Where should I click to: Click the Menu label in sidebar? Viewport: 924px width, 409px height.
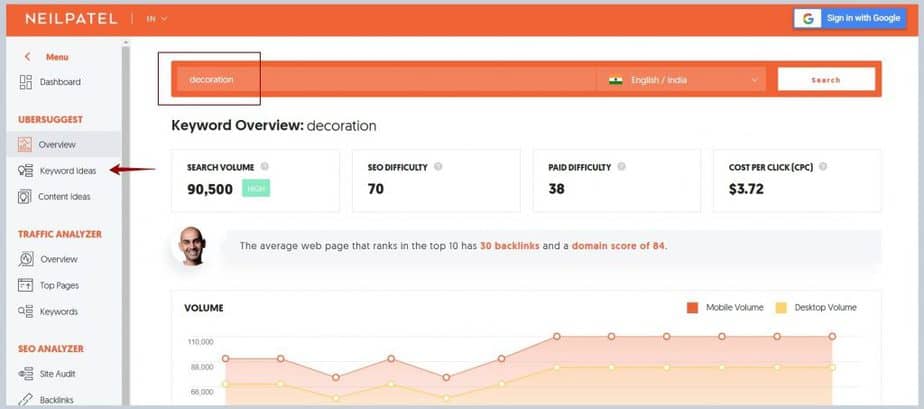(x=57, y=57)
